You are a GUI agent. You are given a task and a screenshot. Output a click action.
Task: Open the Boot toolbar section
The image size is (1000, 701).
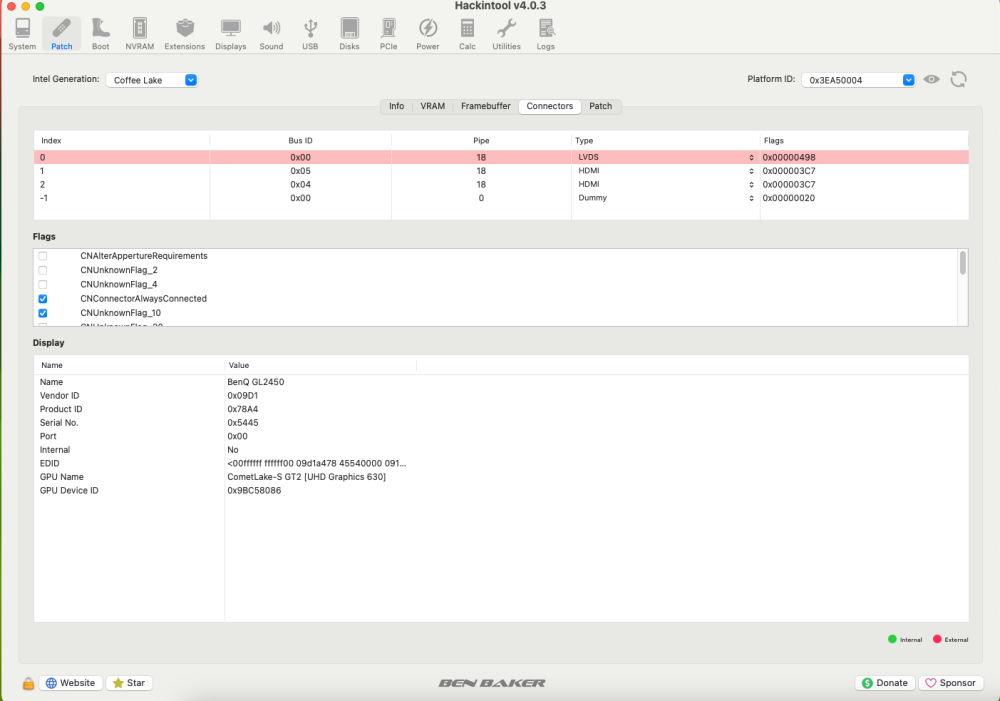coord(101,34)
